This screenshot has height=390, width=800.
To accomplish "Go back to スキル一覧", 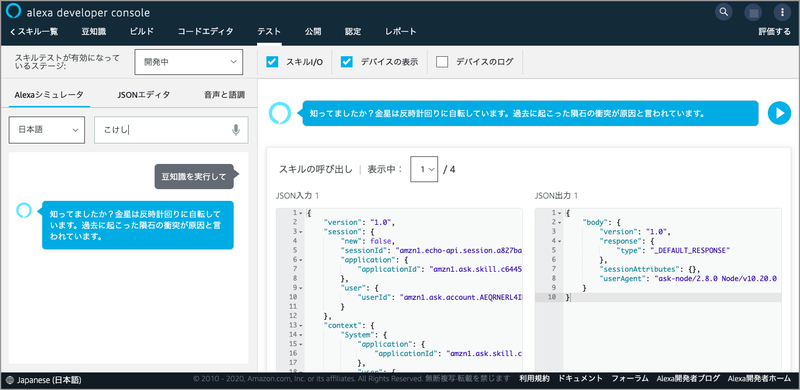I will (34, 32).
